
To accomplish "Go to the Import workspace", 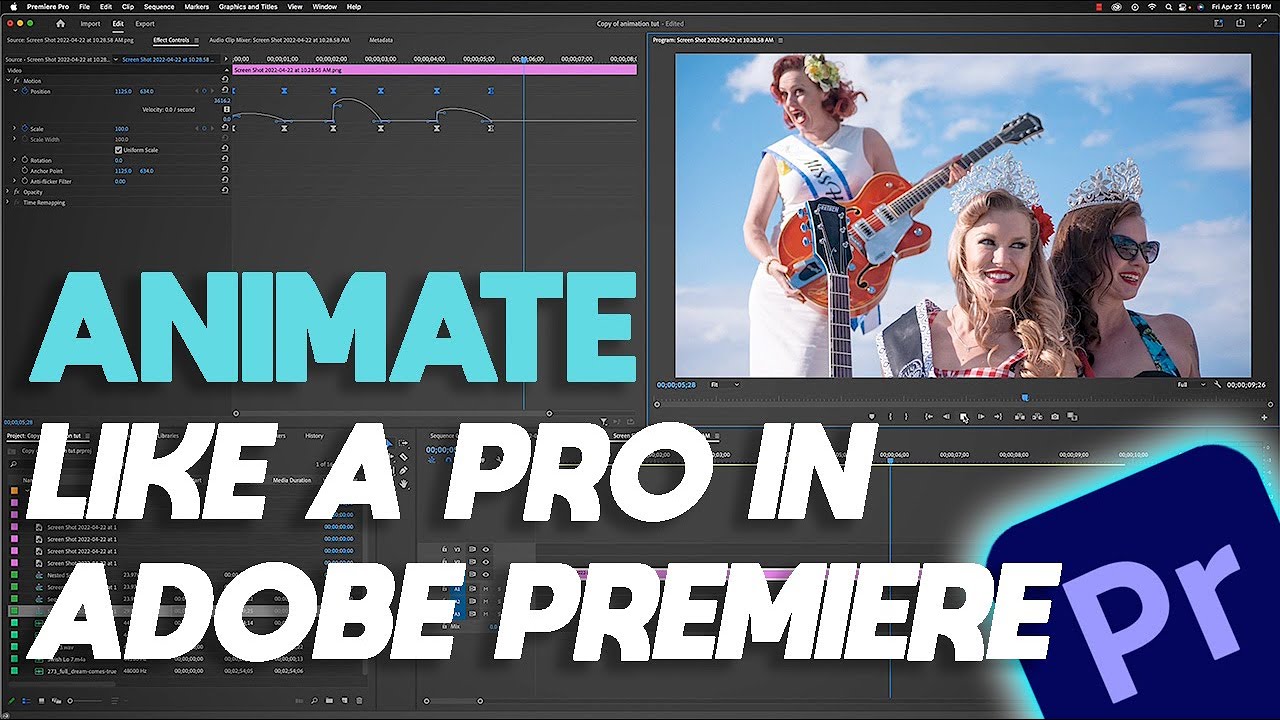I will [90, 23].
